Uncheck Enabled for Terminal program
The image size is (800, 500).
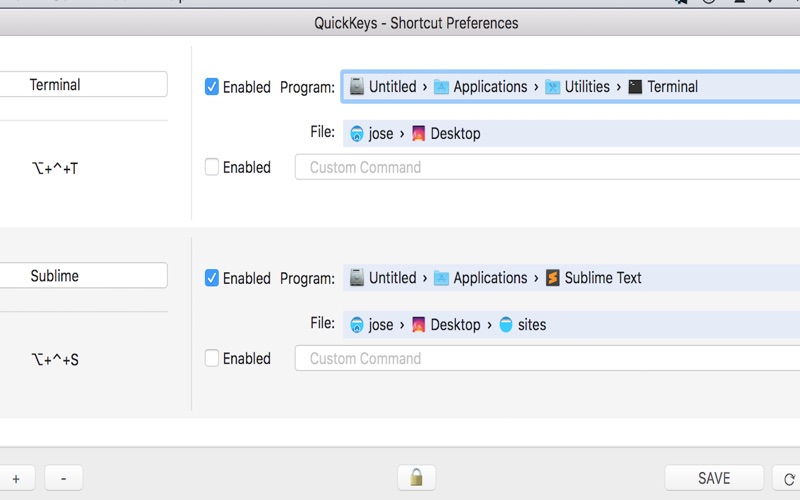[212, 87]
